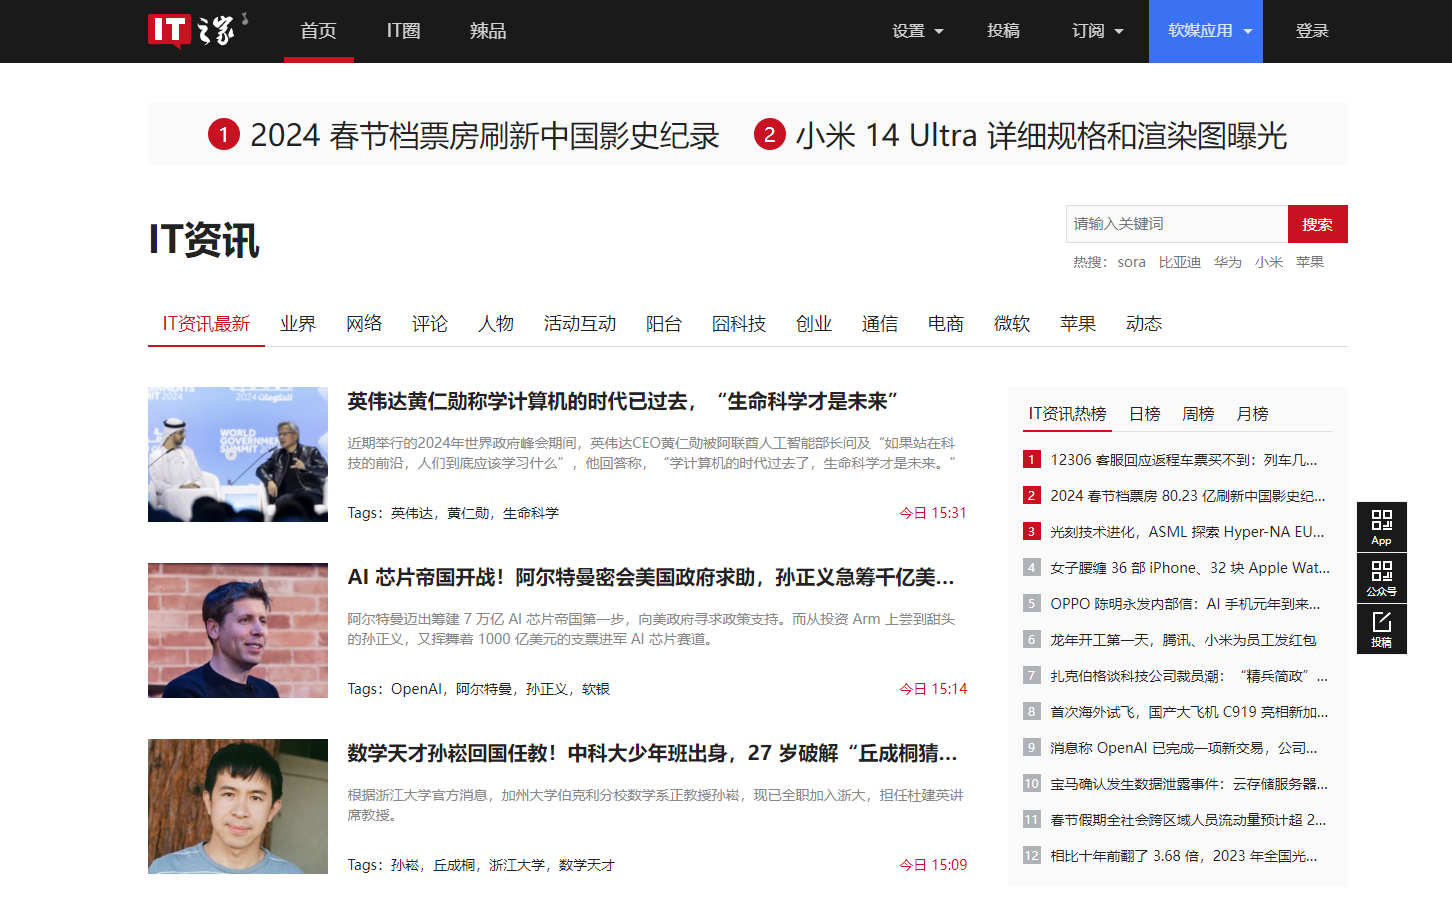1452x904 pixels.
Task: Switch to the 业界 category tab
Action: point(298,324)
